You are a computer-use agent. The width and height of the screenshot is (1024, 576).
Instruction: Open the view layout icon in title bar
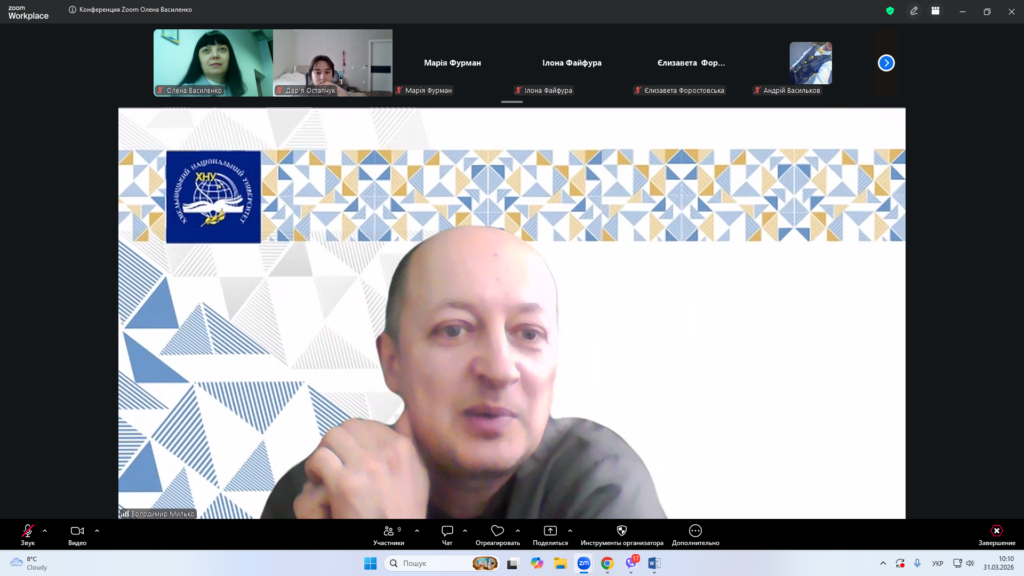936,11
